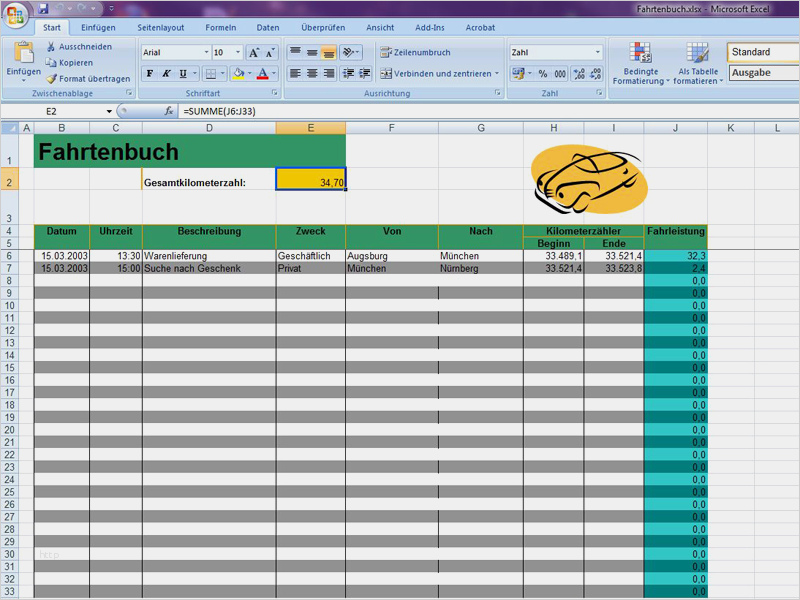
Task: Open Bedingte Formatierung
Action: pyautogui.click(x=640, y=64)
